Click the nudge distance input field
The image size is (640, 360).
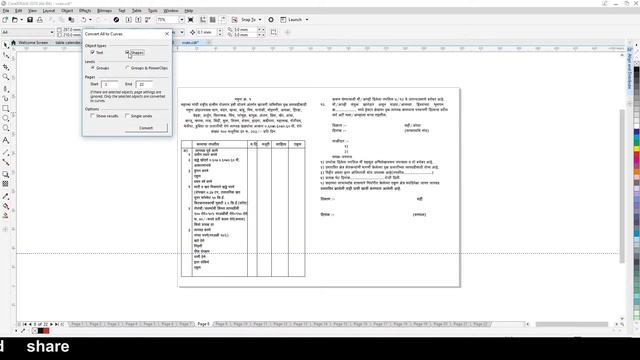click(x=206, y=32)
